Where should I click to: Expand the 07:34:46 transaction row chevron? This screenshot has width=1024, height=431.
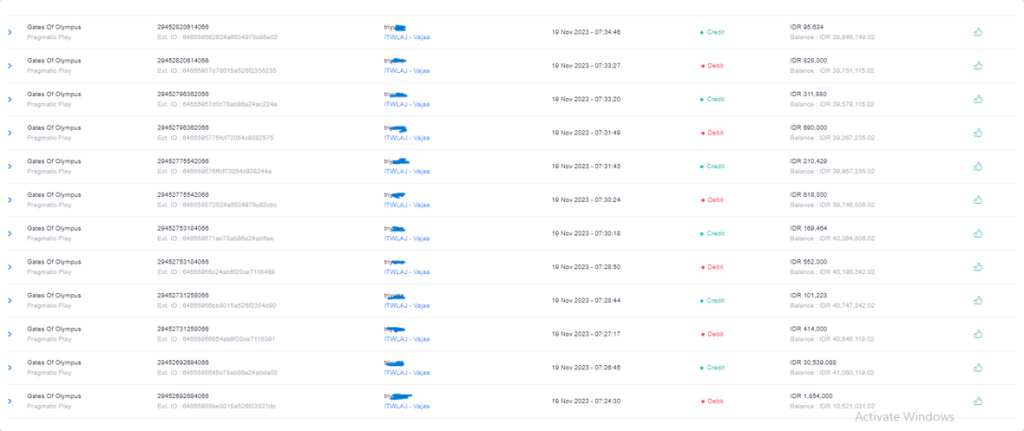pos(9,32)
